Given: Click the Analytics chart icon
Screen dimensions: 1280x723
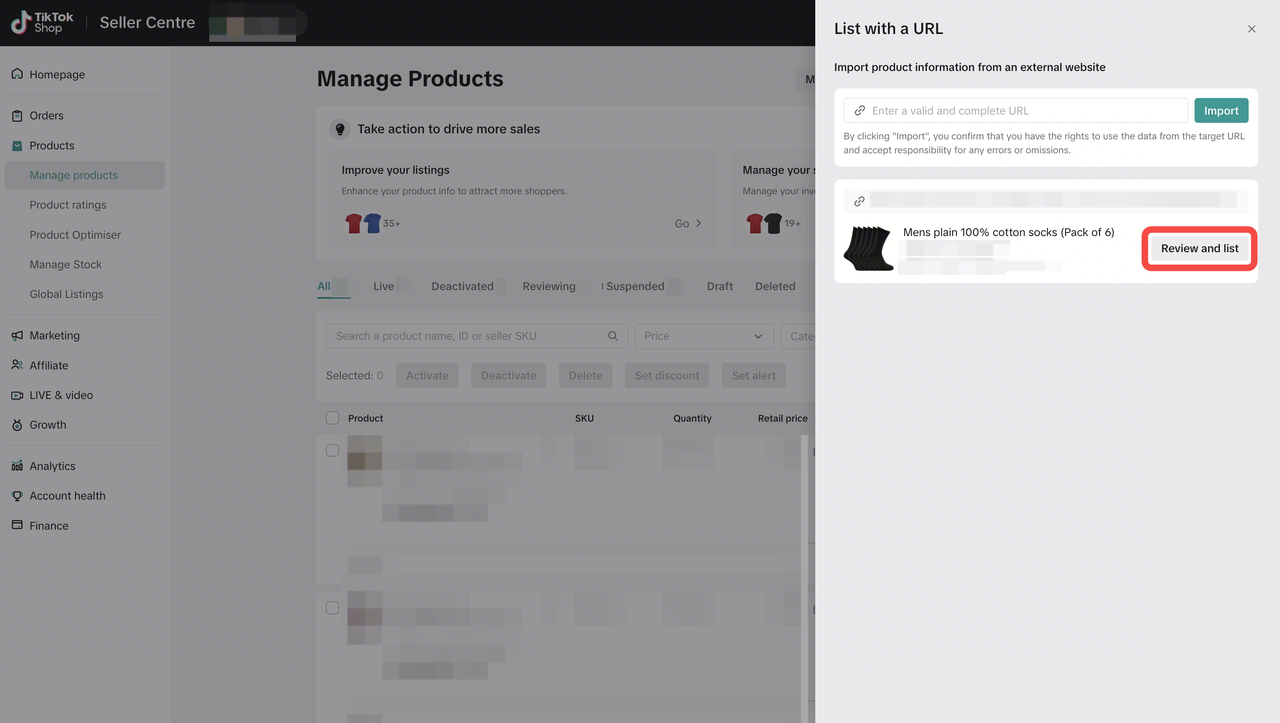Looking at the screenshot, I should point(17,466).
